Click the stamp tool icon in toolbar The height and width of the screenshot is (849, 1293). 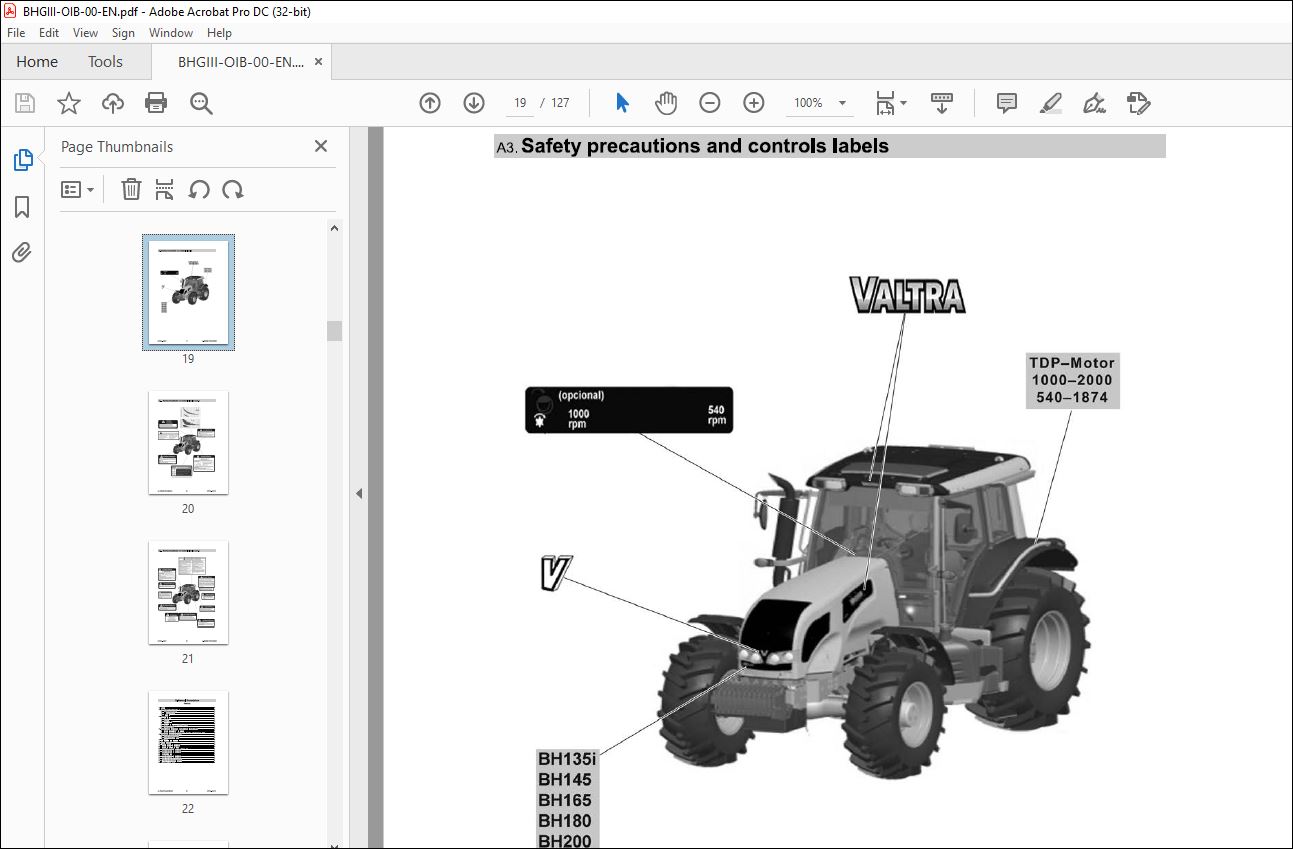click(x=1139, y=103)
